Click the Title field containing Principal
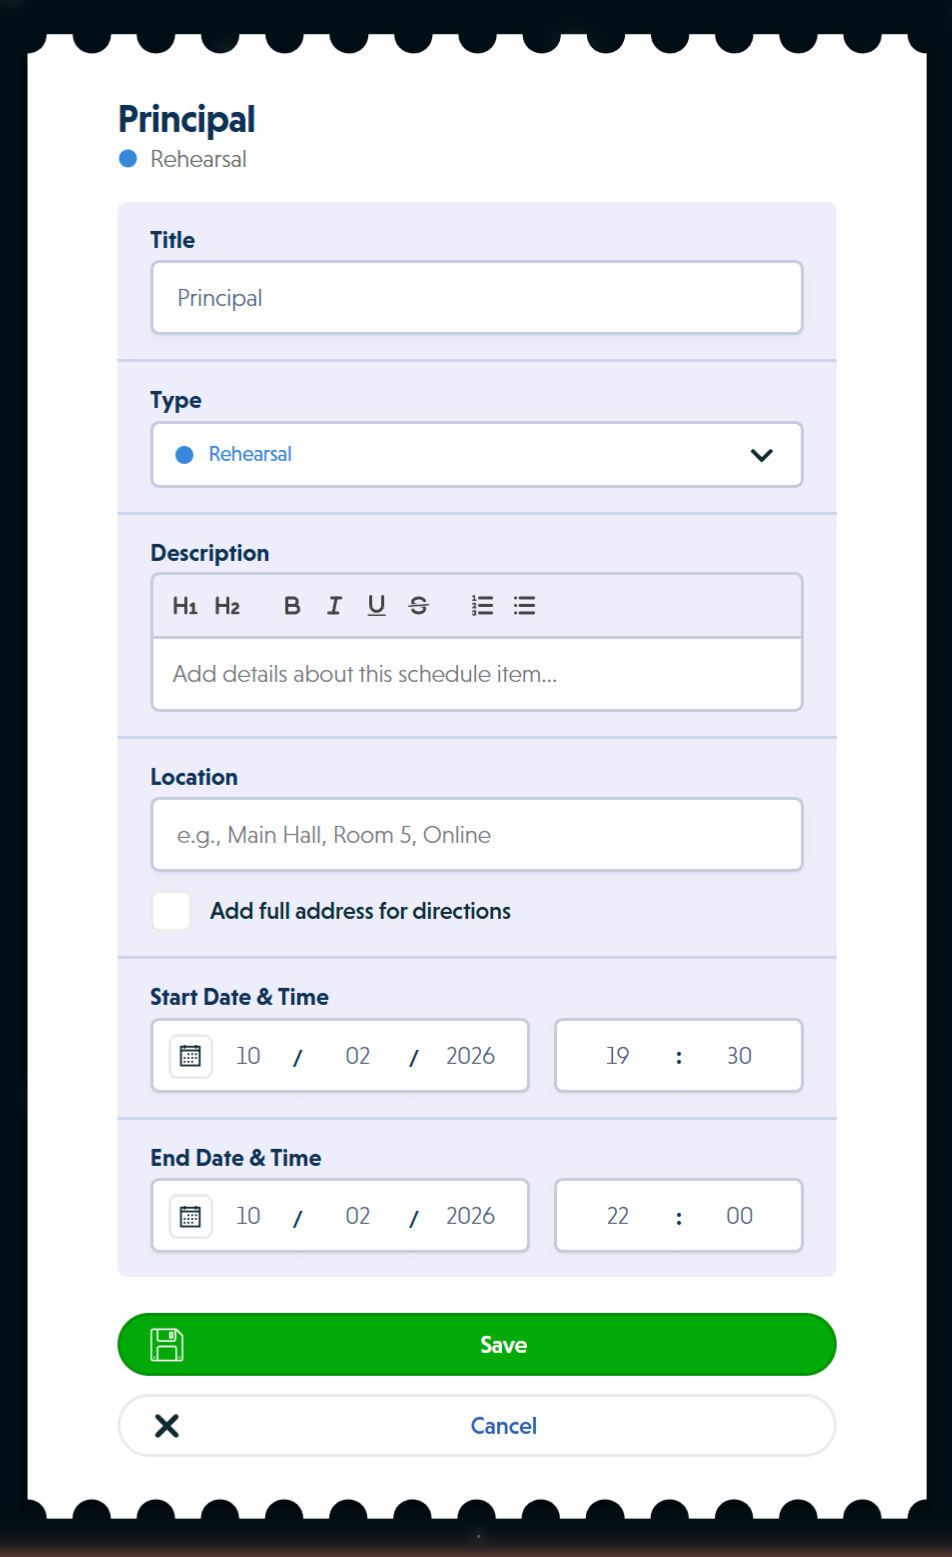Viewport: 952px width, 1557px height. (x=477, y=297)
